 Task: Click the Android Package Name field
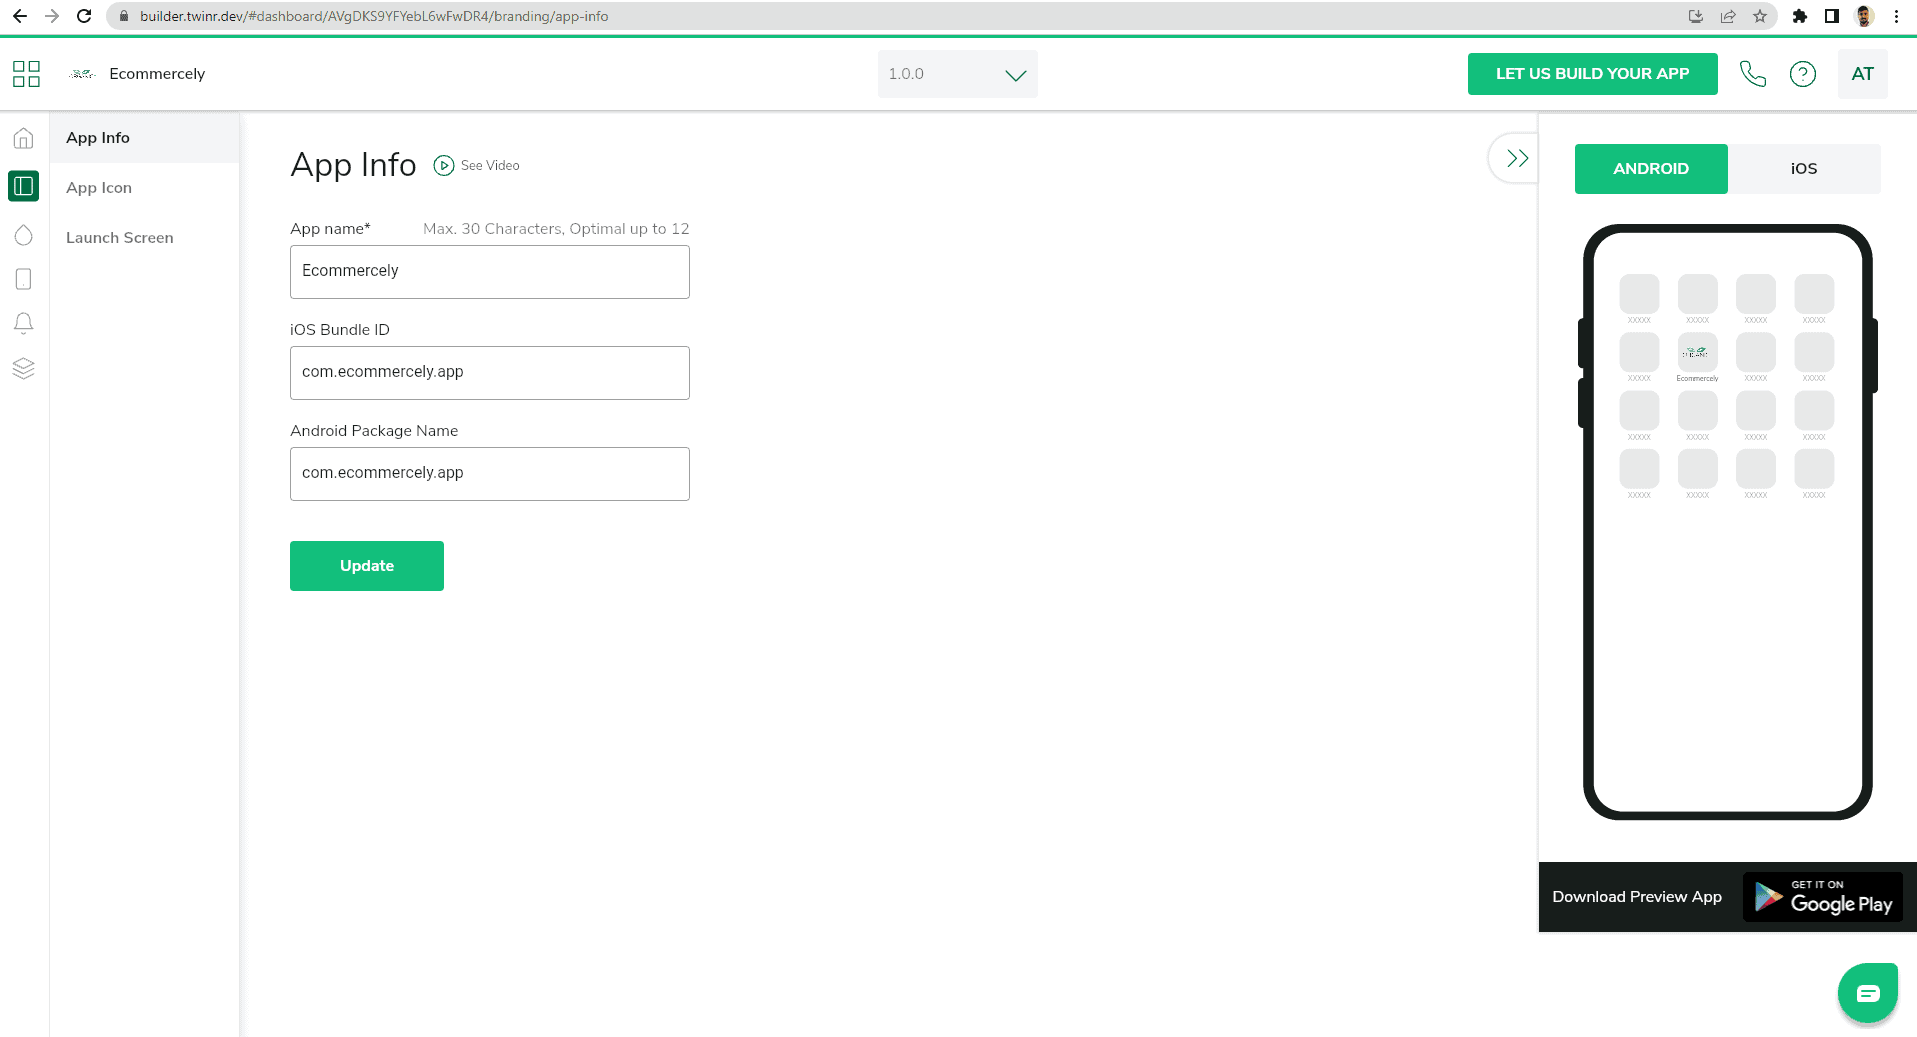pyautogui.click(x=489, y=473)
